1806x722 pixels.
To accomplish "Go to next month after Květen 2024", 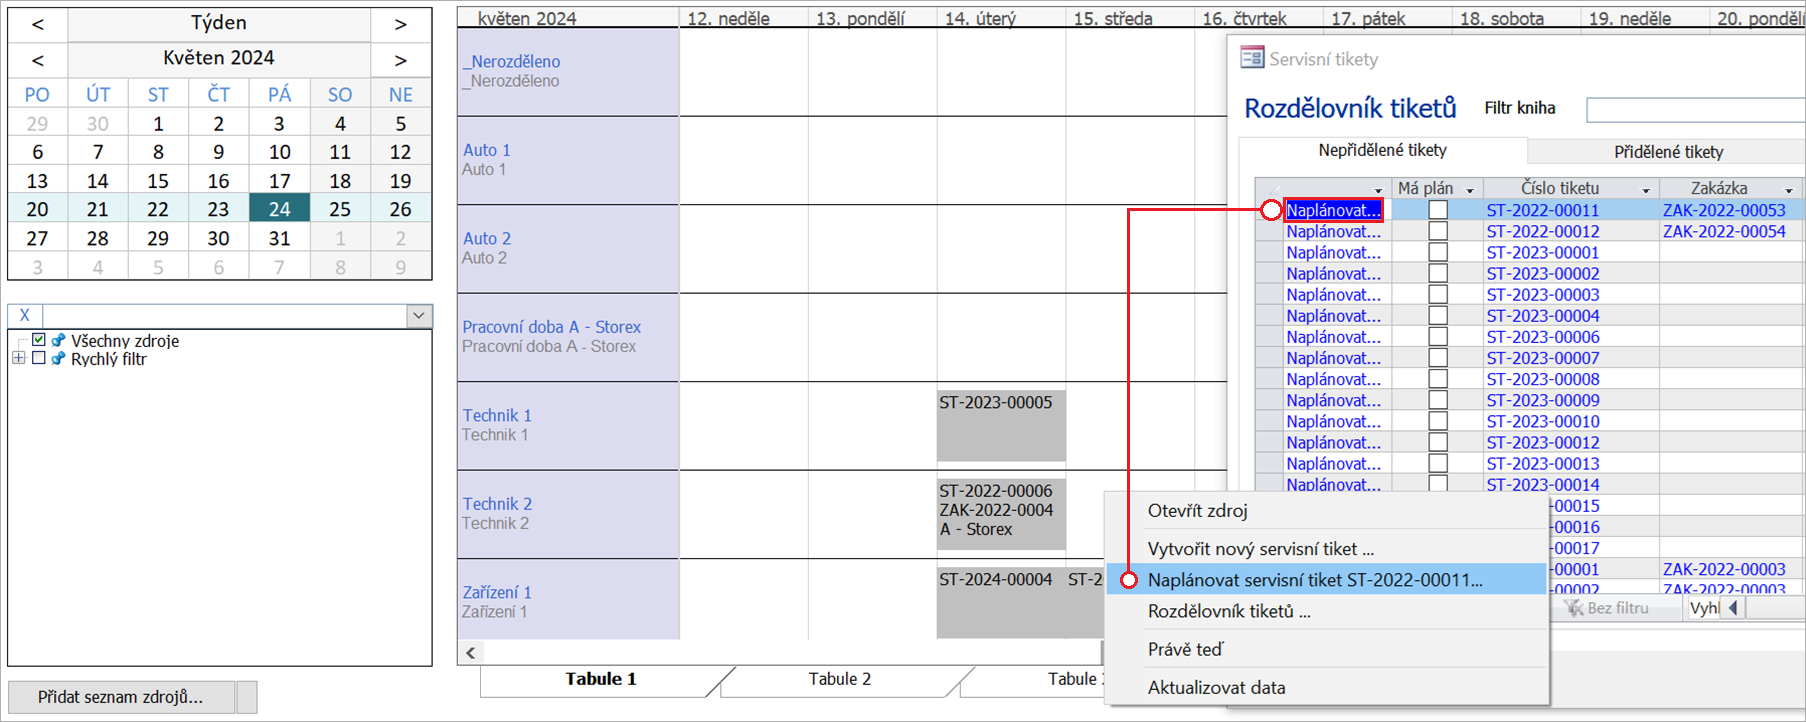I will [400, 60].
